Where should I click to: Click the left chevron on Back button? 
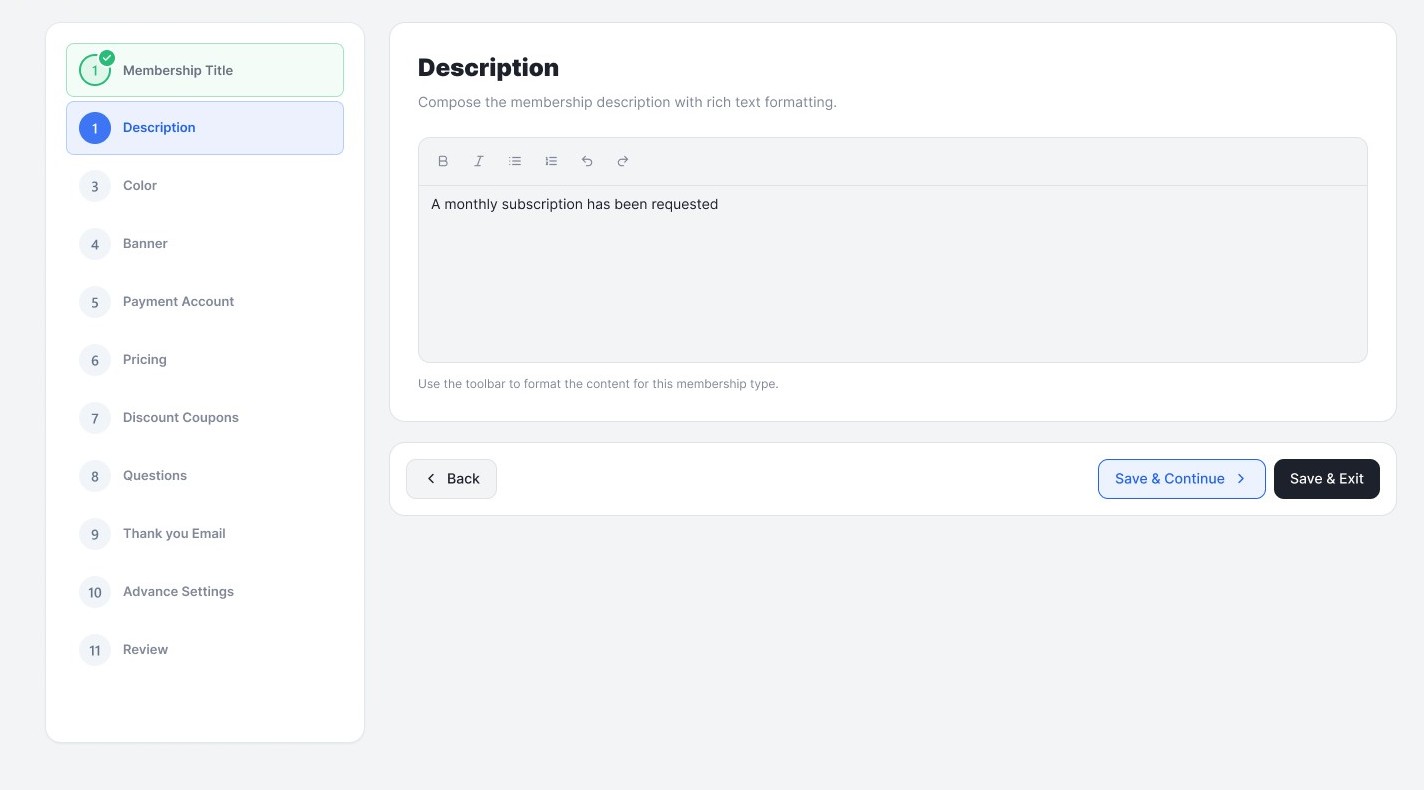click(x=431, y=479)
